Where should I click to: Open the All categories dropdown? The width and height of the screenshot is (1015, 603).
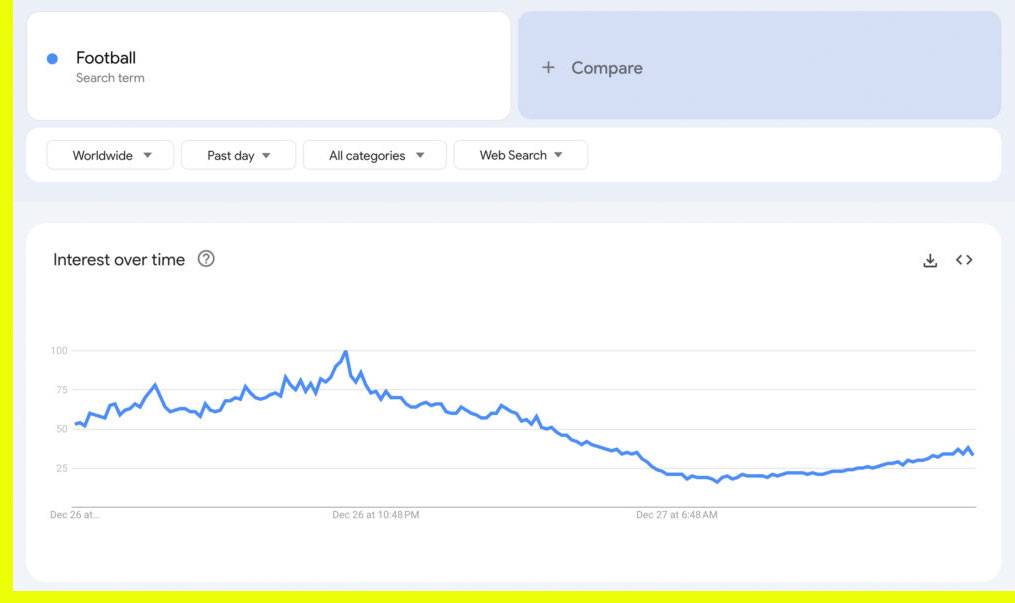(x=375, y=155)
